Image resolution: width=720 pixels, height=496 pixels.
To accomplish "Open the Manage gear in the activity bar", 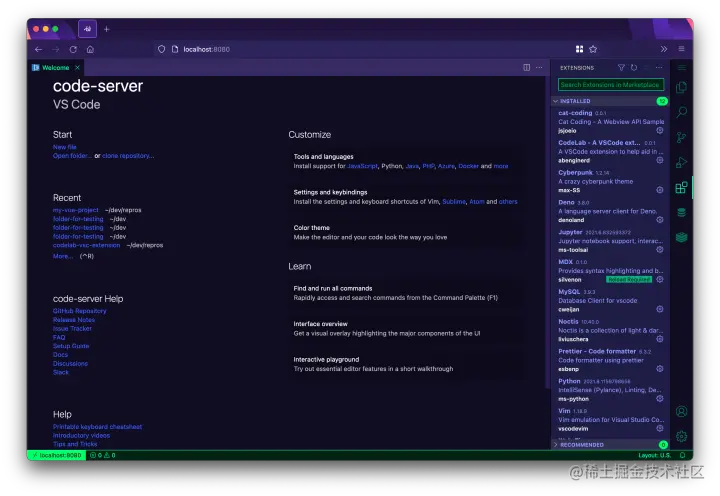I will (x=681, y=436).
